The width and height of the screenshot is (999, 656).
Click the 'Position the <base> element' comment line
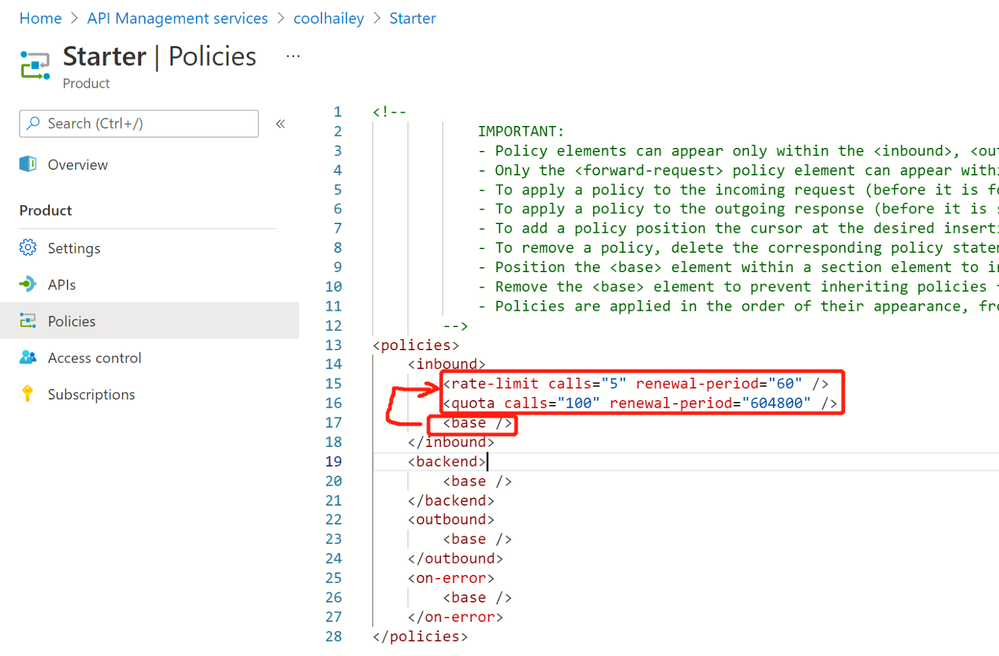[x=738, y=267]
